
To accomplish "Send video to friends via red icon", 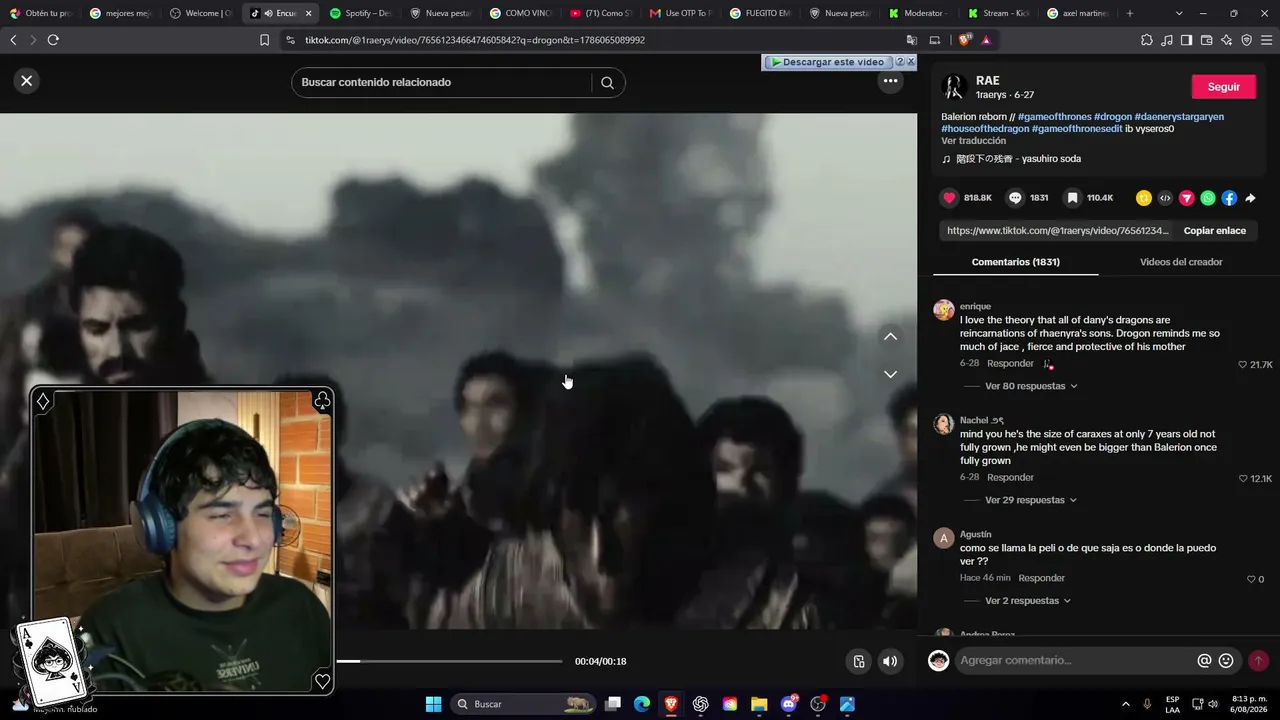I will [1186, 198].
